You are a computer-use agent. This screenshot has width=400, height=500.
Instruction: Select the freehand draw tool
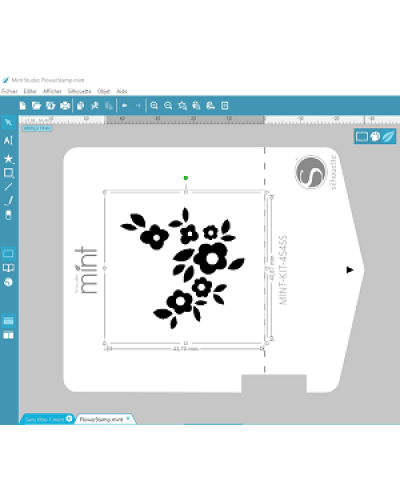point(8,201)
